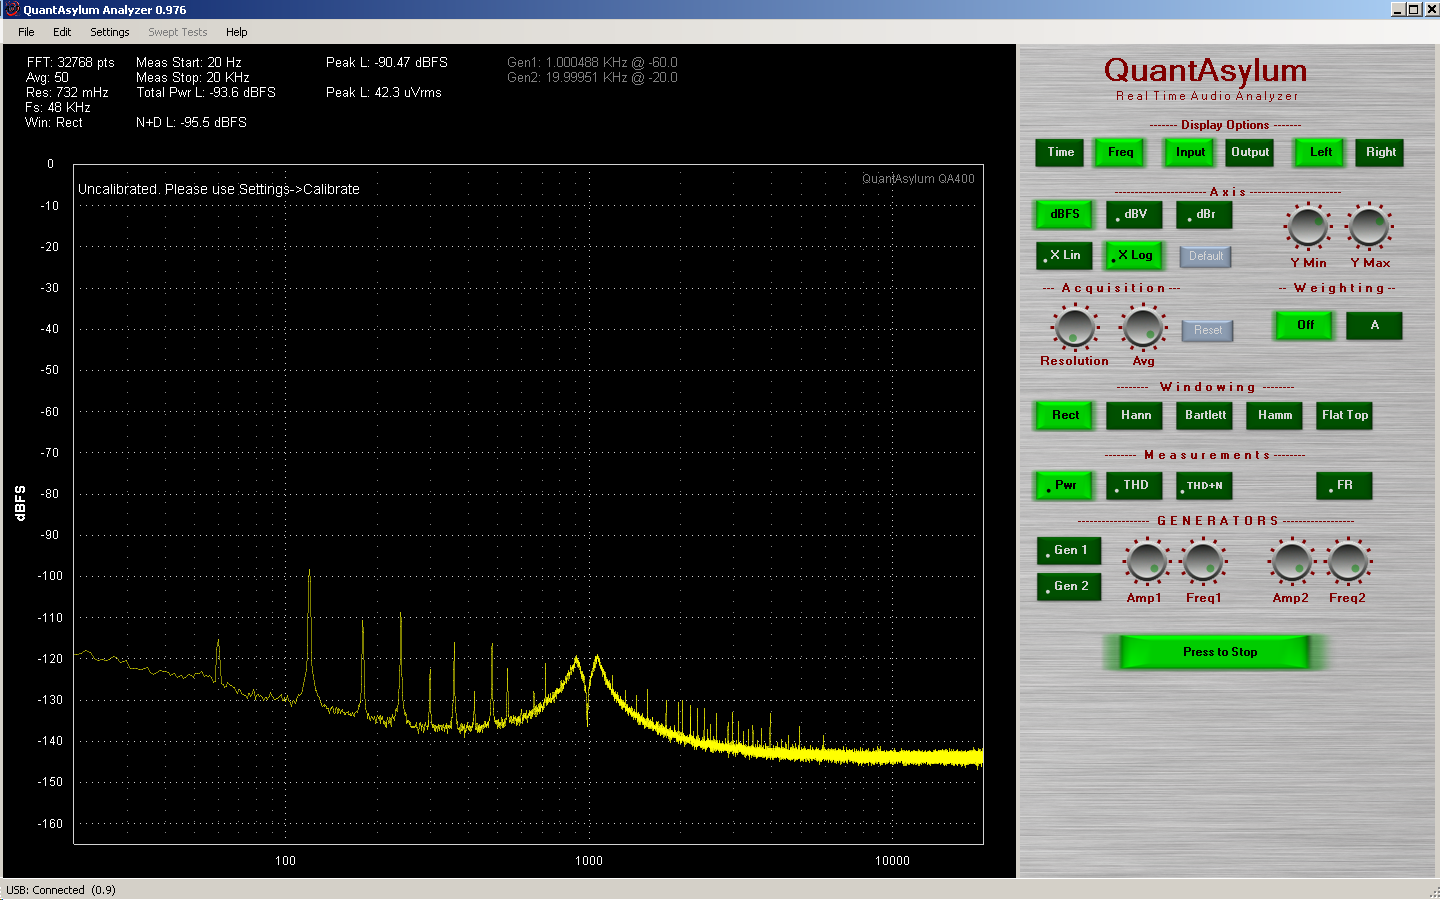Image resolution: width=1440 pixels, height=900 pixels.
Task: Click the 'Gen2: 19.99951 KHz' readout
Action: tap(592, 77)
